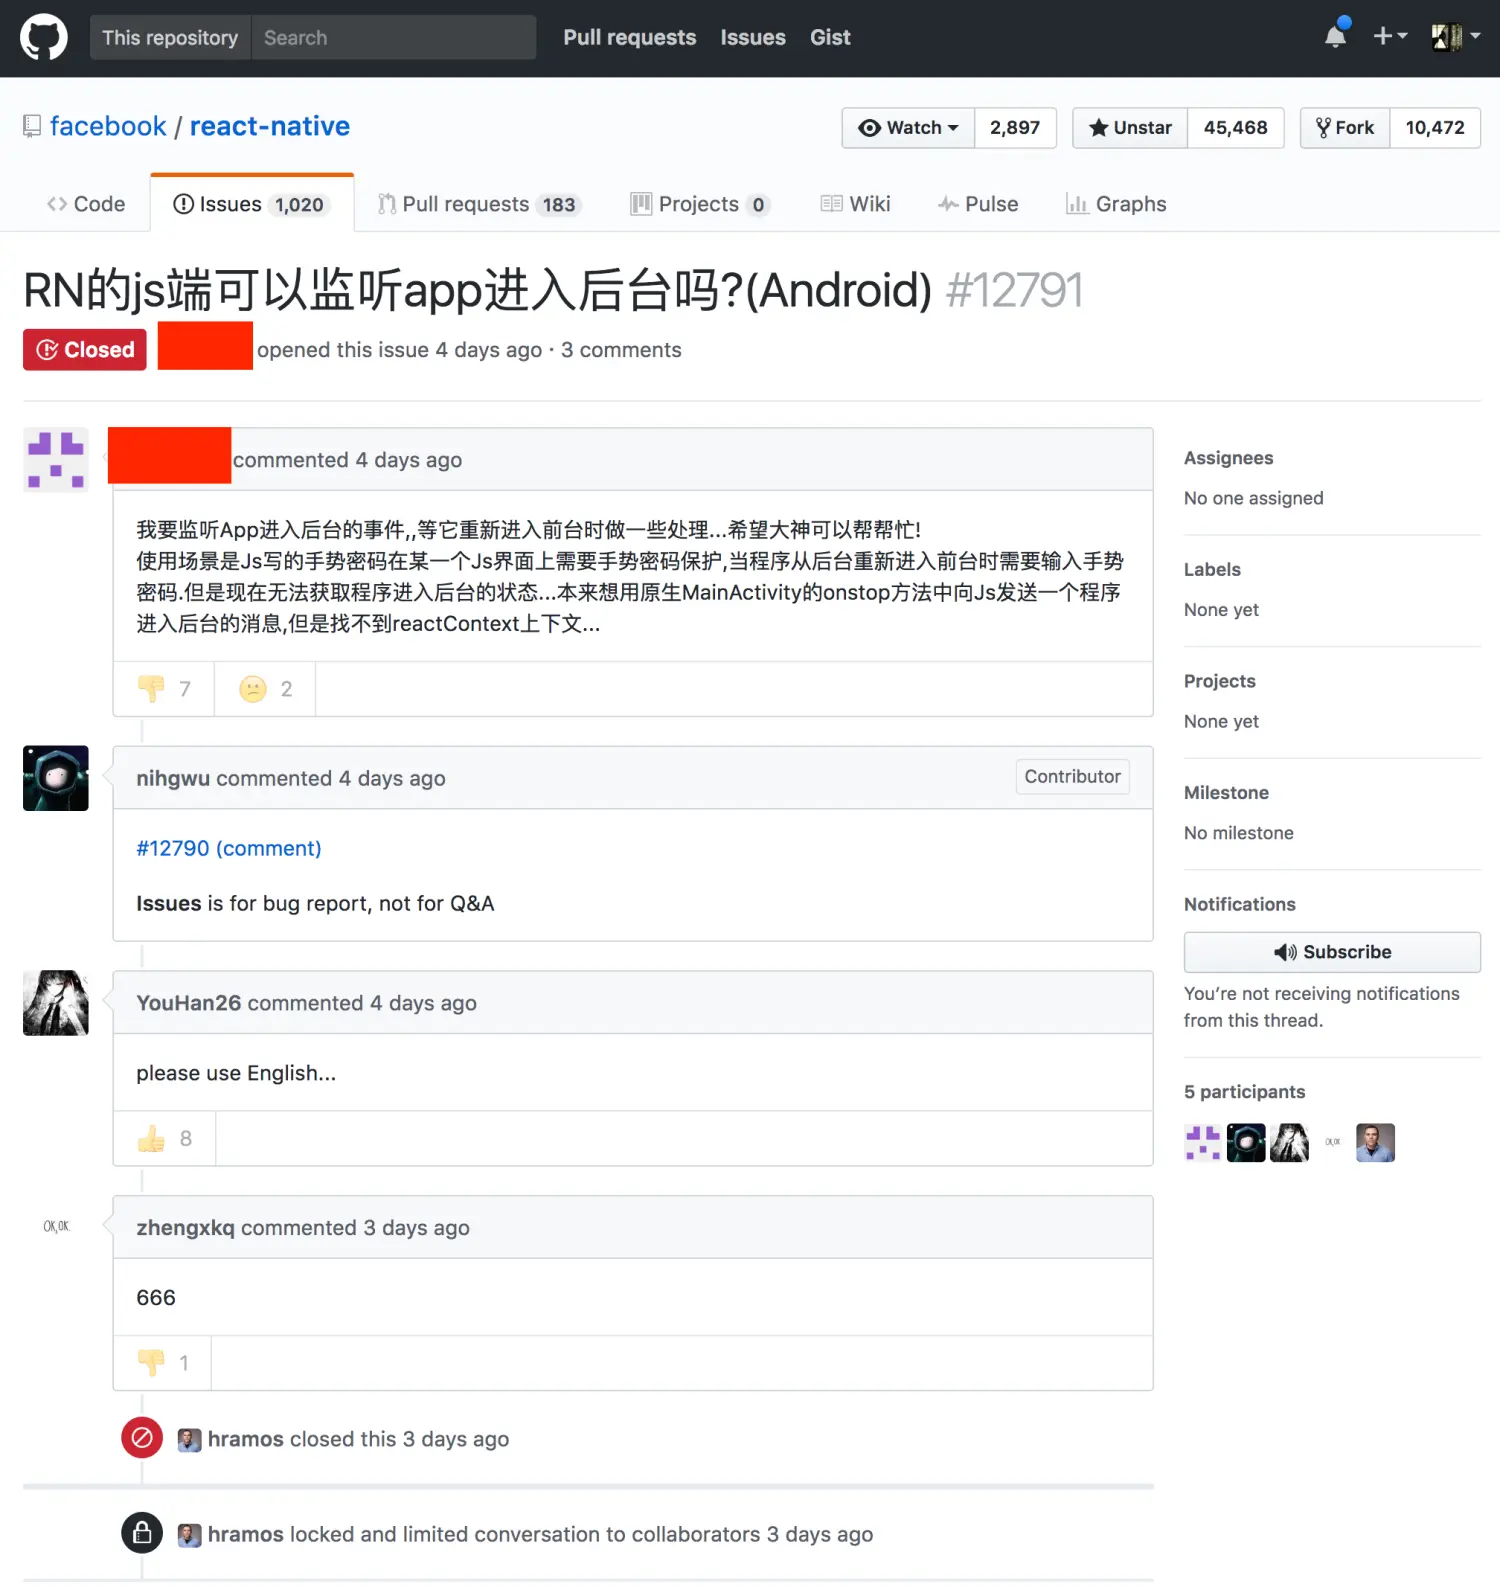Click the thumbs-down reaction with count 7
The height and width of the screenshot is (1590, 1500).
(164, 689)
